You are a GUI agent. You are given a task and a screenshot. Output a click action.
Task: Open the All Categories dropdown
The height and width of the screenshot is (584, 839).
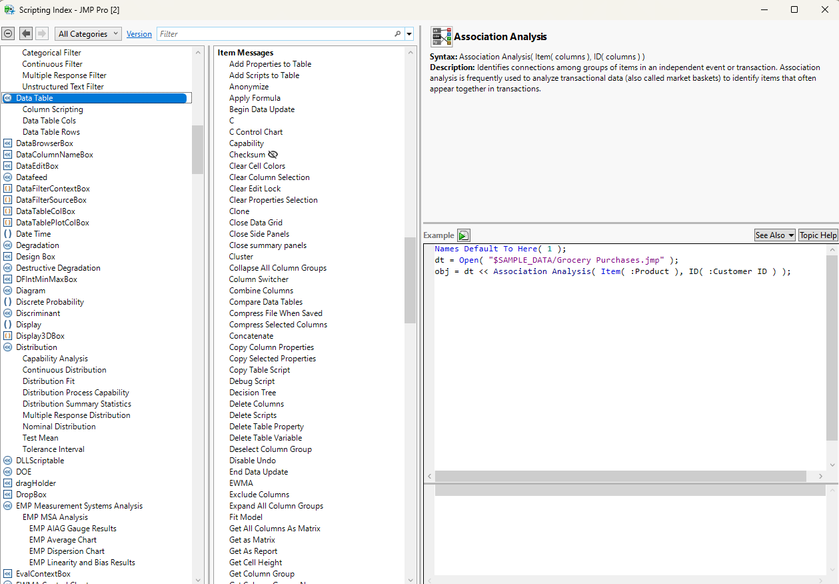pos(89,33)
